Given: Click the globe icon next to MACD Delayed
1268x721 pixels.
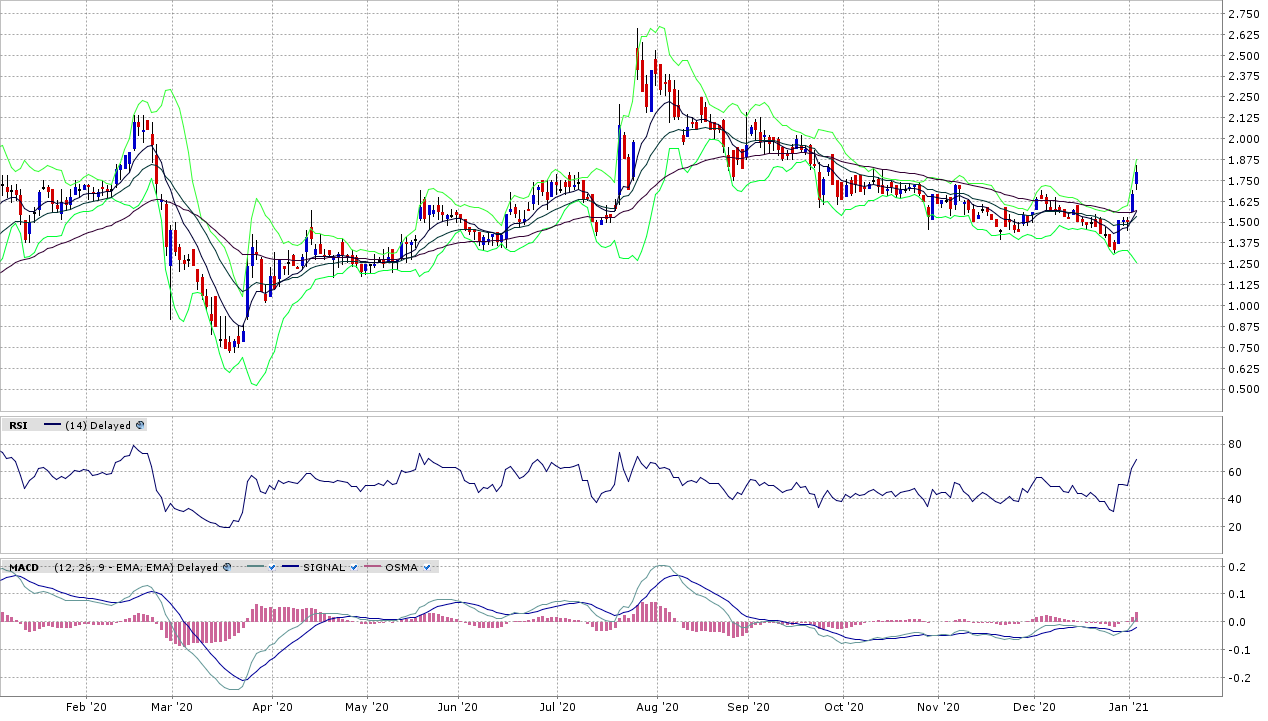Looking at the screenshot, I should [227, 567].
